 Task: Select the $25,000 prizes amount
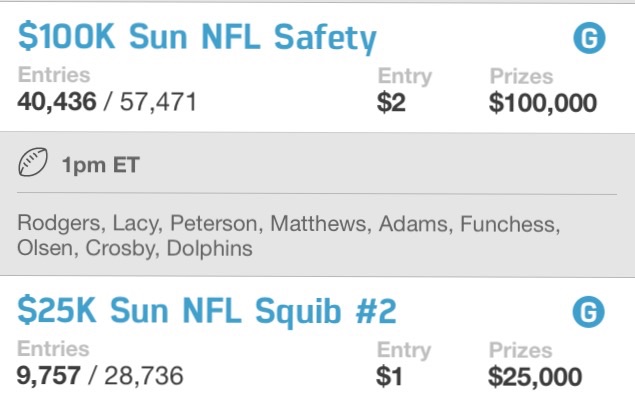[x=535, y=377]
